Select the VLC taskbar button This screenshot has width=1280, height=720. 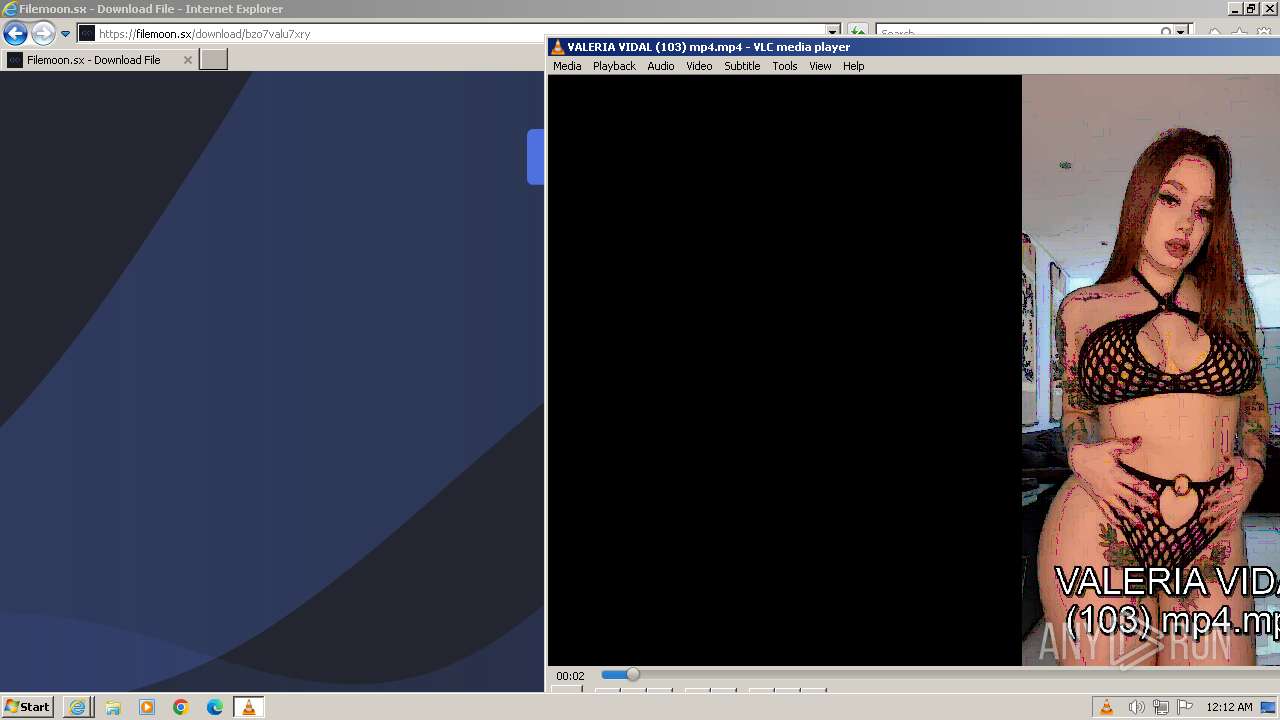(249, 707)
